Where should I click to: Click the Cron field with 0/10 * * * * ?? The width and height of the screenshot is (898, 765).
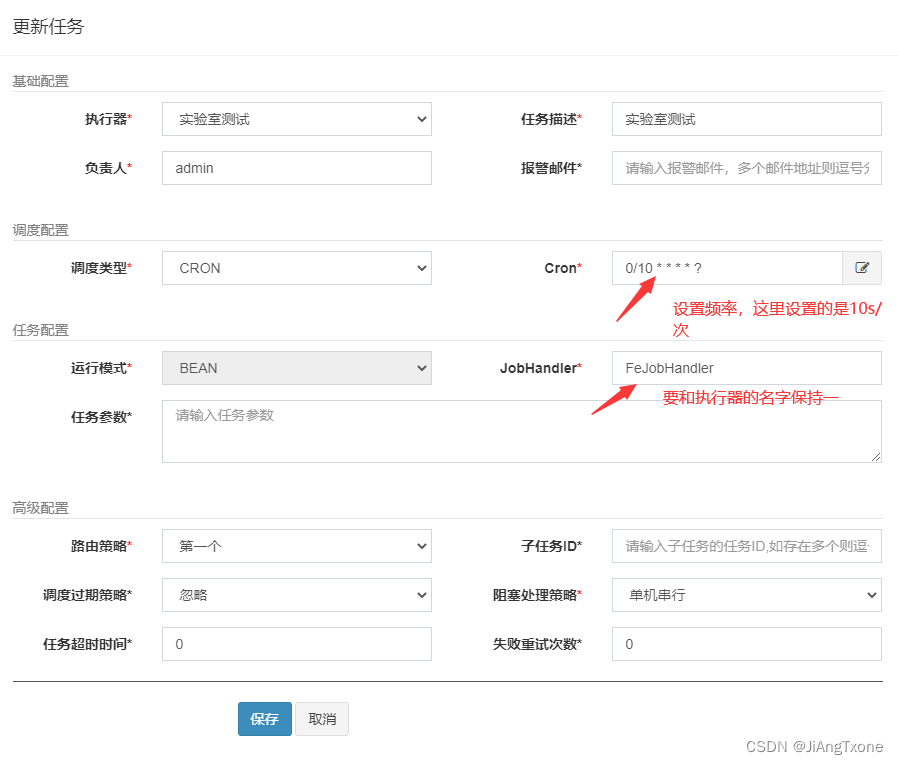[x=727, y=268]
